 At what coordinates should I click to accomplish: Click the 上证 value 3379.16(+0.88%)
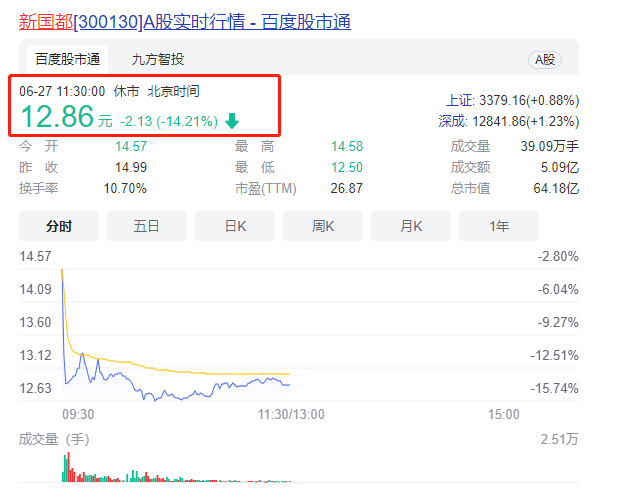coord(529,100)
